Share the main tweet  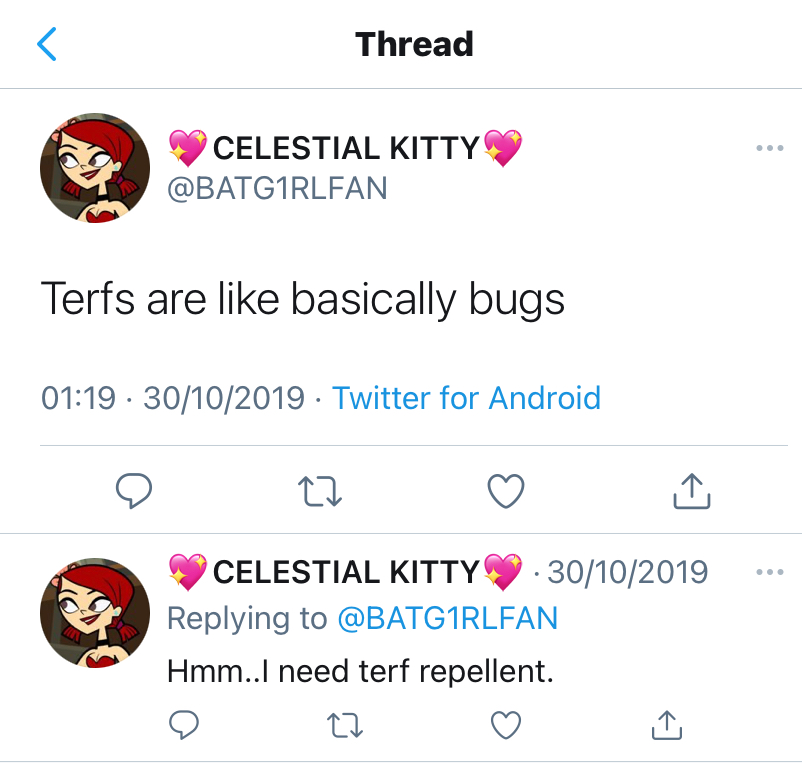(x=692, y=490)
